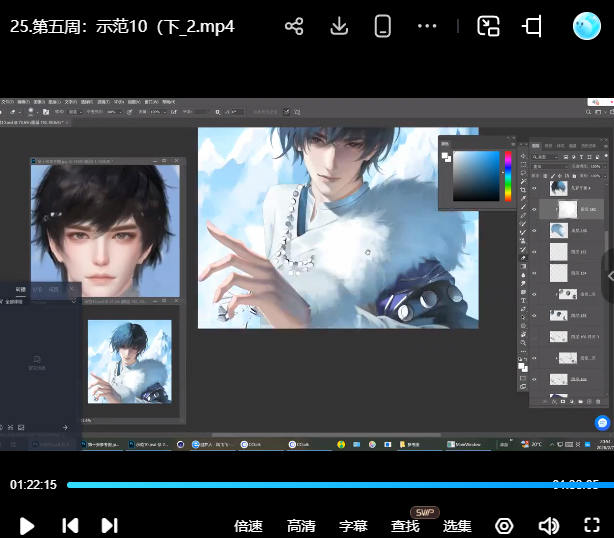Click the crop screenshot icon
The height and width of the screenshot is (538, 614).
pos(533,27)
